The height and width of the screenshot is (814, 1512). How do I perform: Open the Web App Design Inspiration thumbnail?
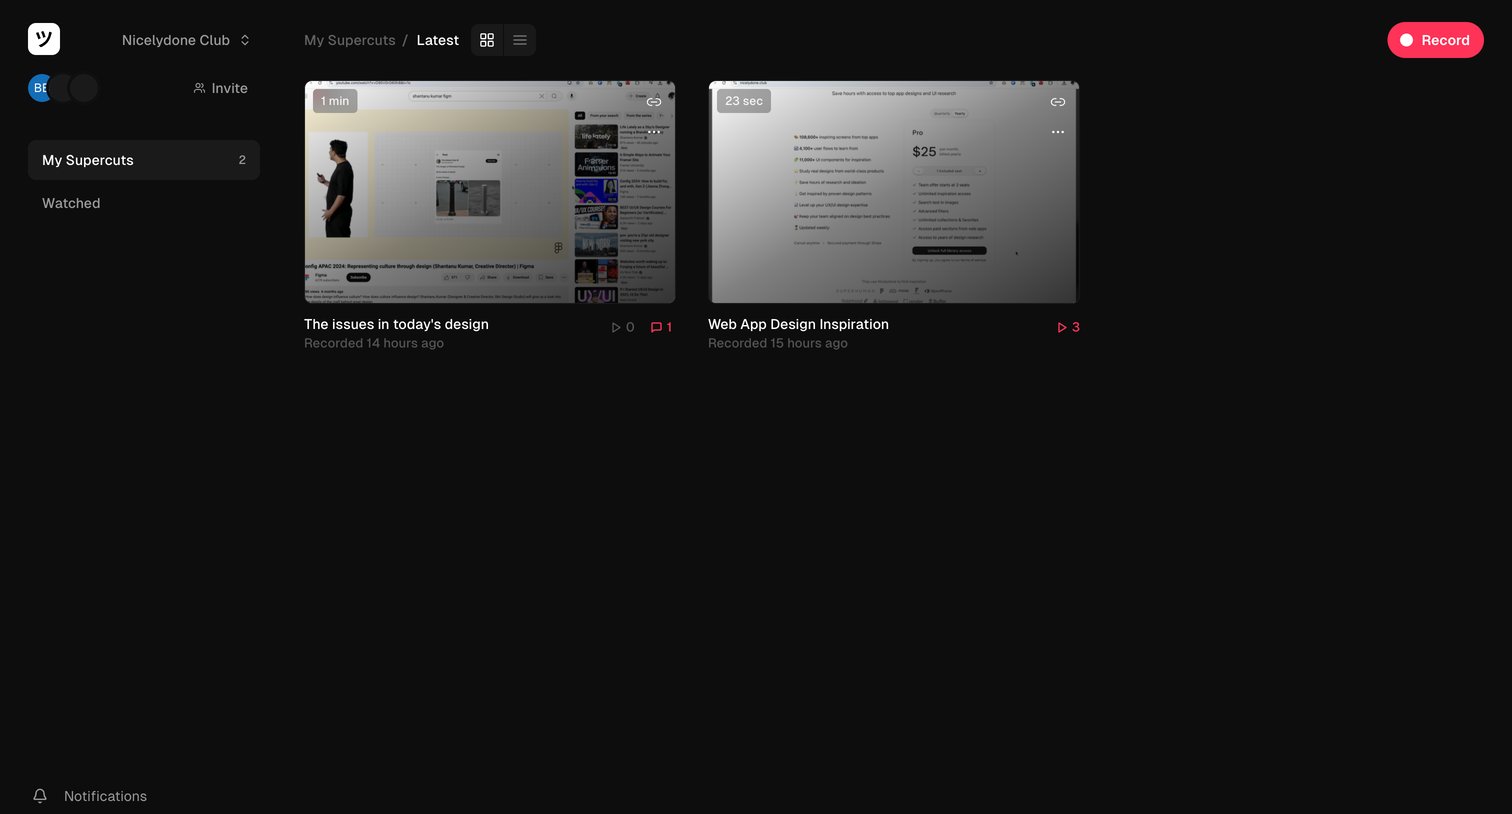click(x=894, y=192)
